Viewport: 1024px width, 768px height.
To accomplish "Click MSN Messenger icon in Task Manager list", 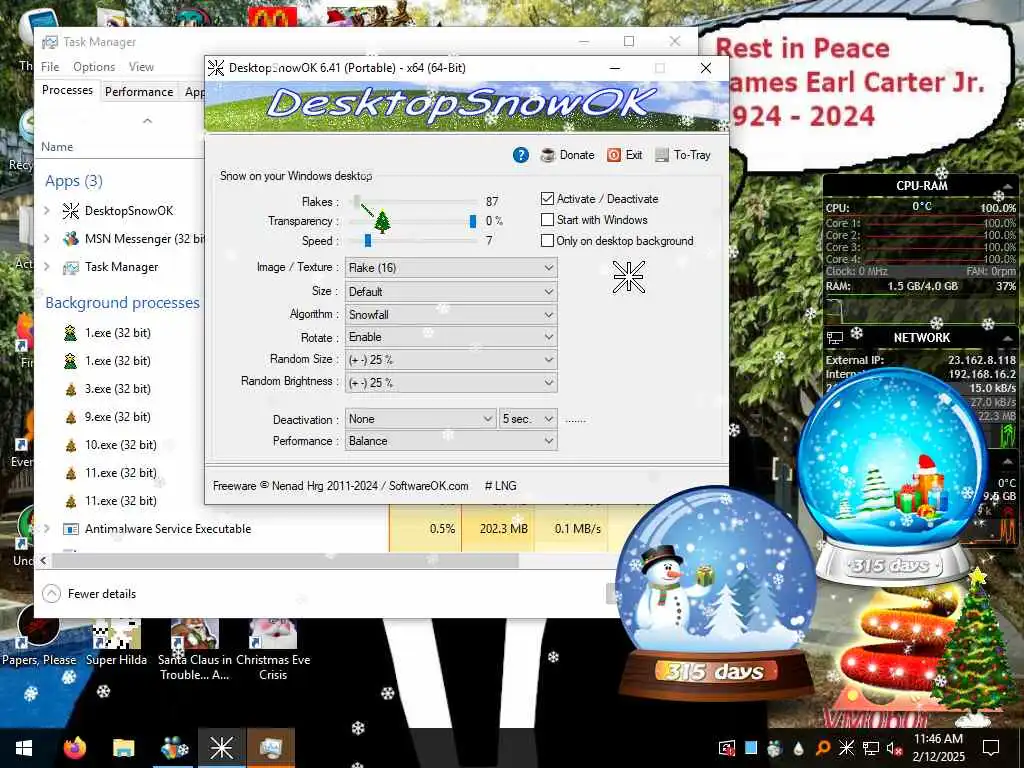I will tap(71, 239).
